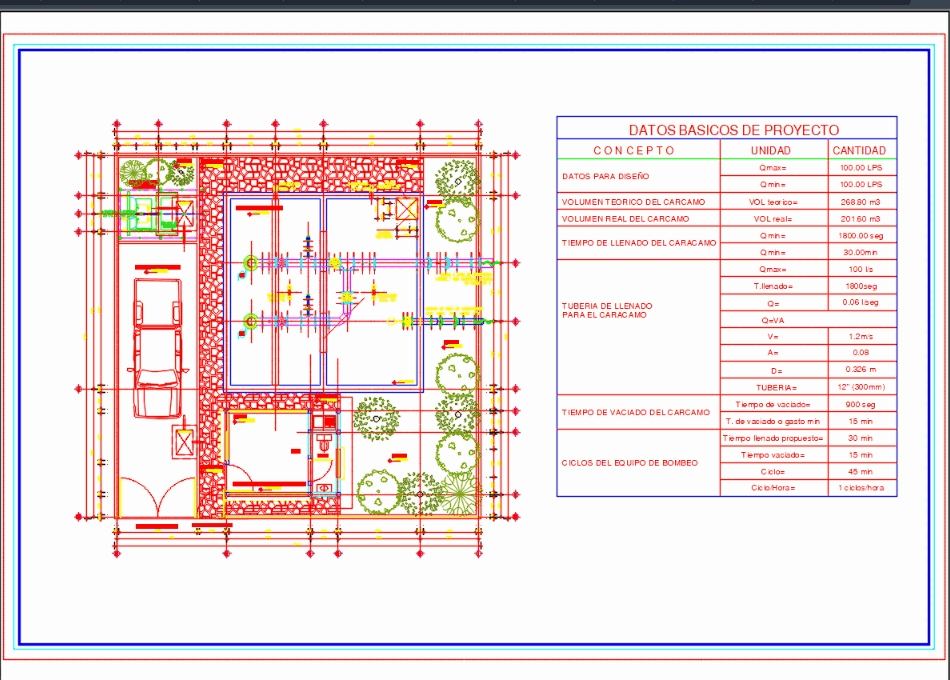Select the upper green pump circle symbol

pyautogui.click(x=249, y=262)
